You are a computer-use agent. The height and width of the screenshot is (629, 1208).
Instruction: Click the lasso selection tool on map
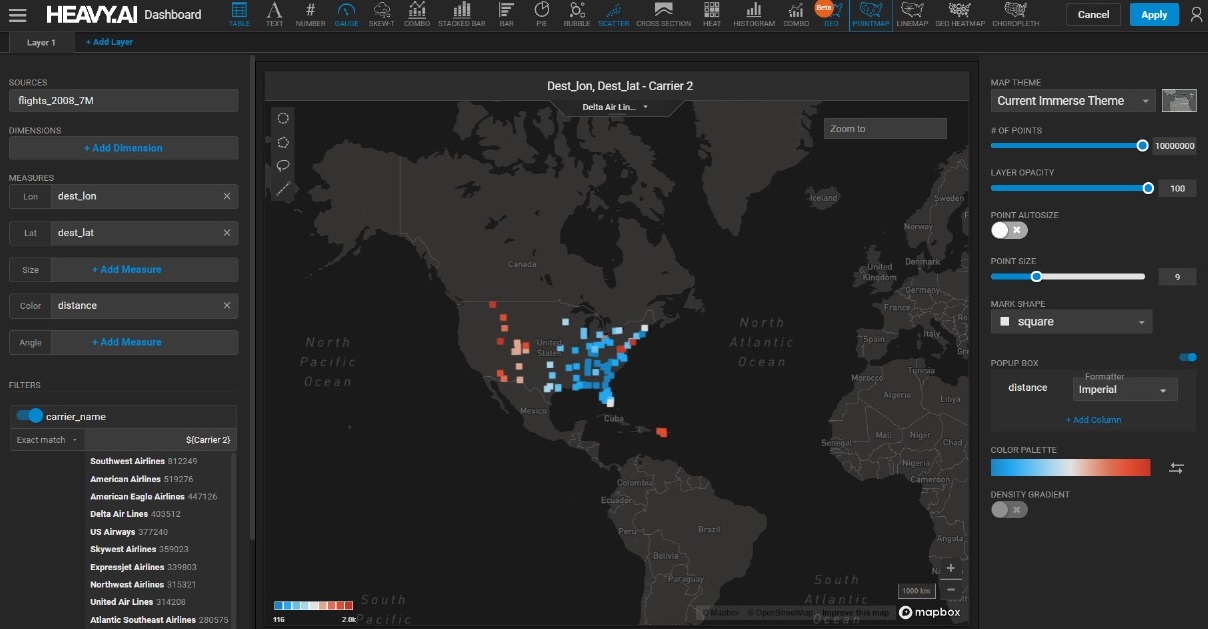click(284, 165)
